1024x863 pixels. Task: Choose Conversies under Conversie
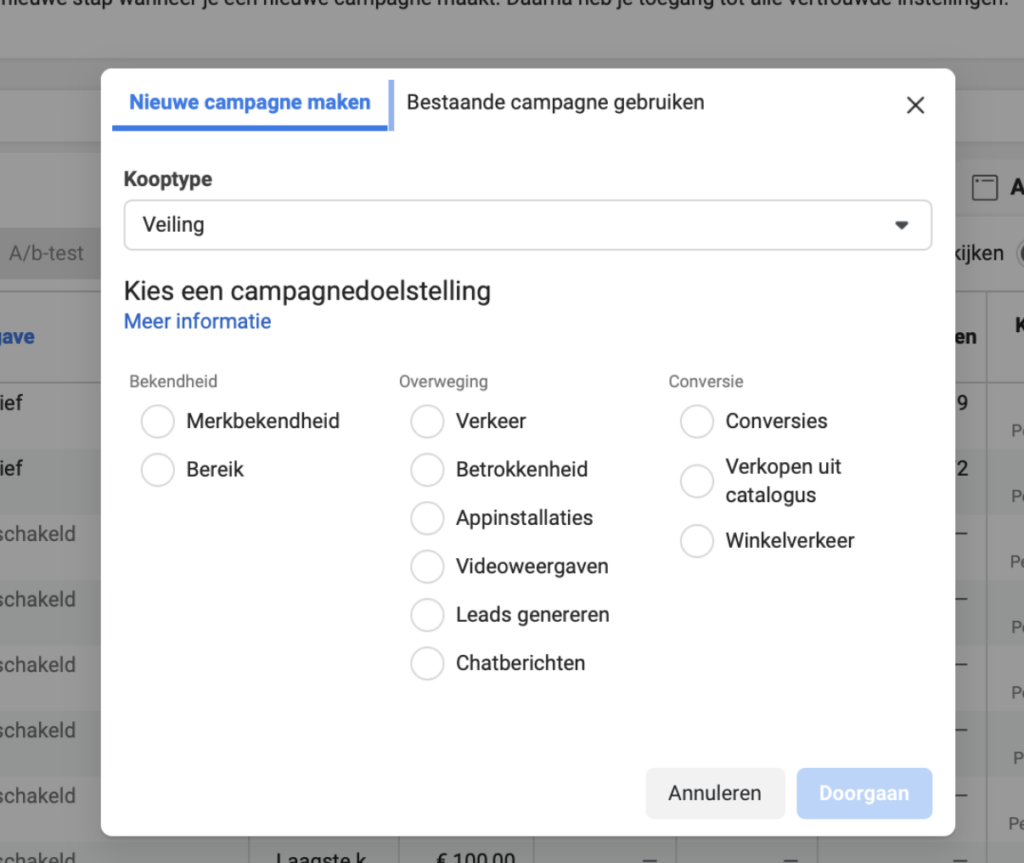coord(696,421)
